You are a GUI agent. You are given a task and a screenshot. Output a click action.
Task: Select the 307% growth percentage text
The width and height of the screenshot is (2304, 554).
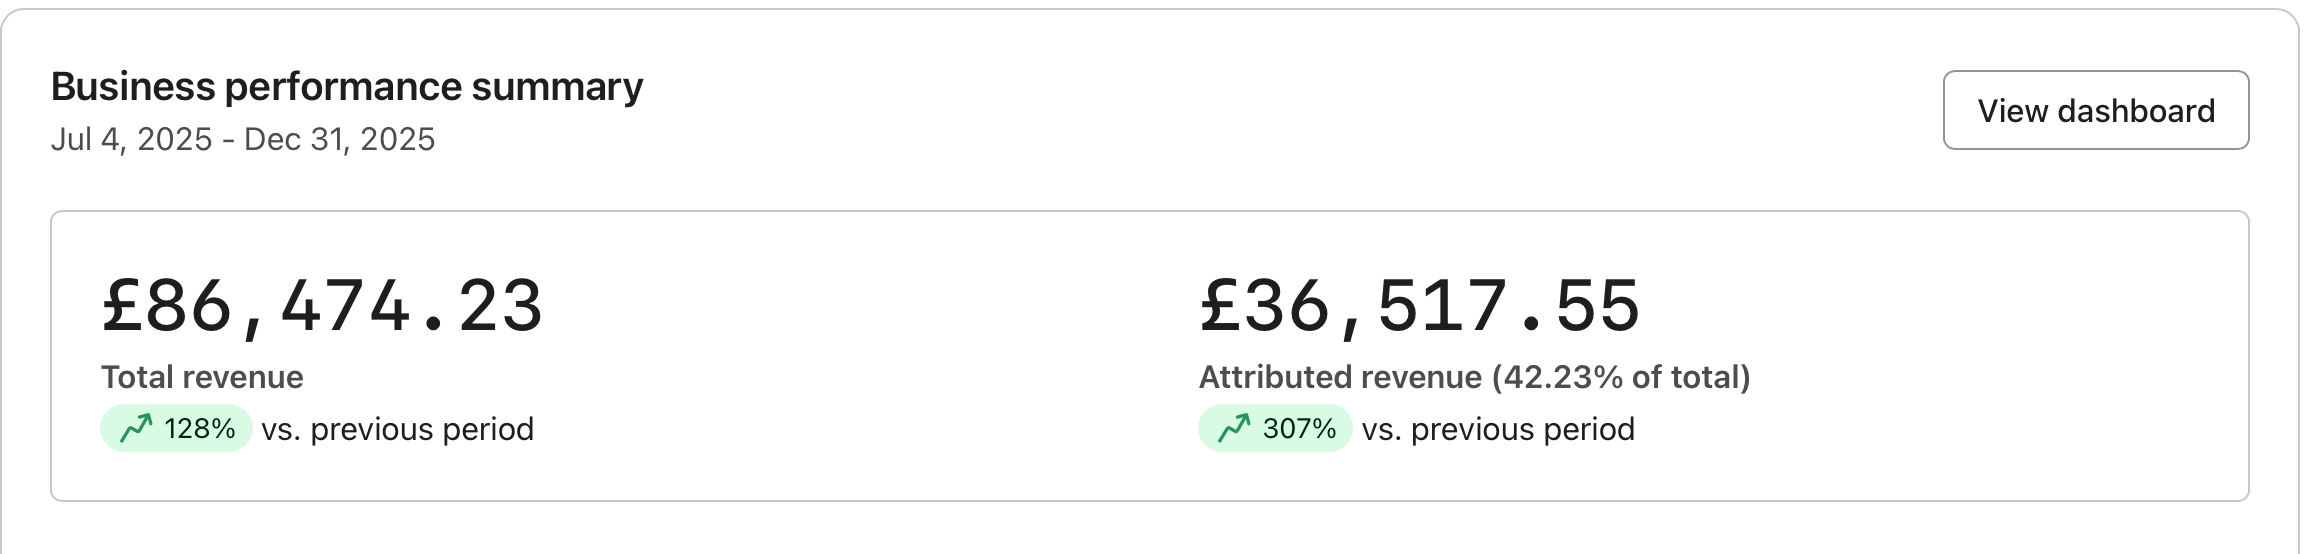[1299, 429]
